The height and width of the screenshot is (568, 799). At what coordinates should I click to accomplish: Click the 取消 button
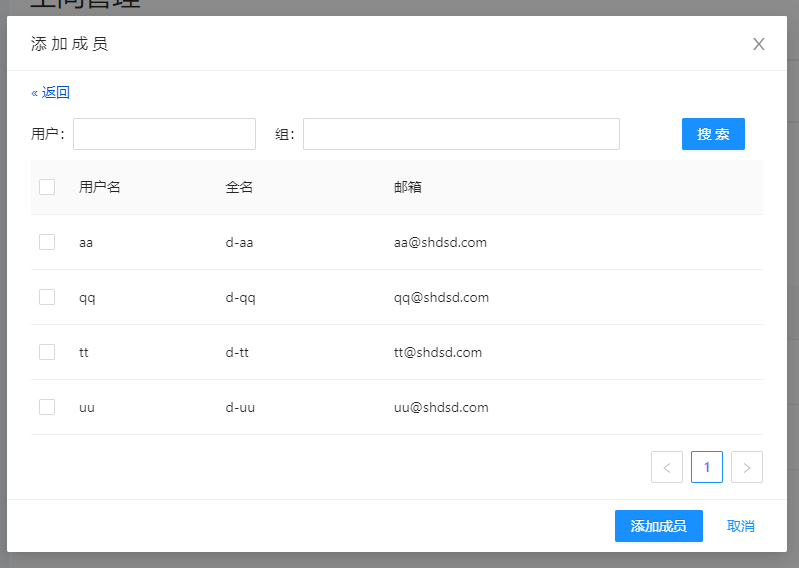(741, 526)
